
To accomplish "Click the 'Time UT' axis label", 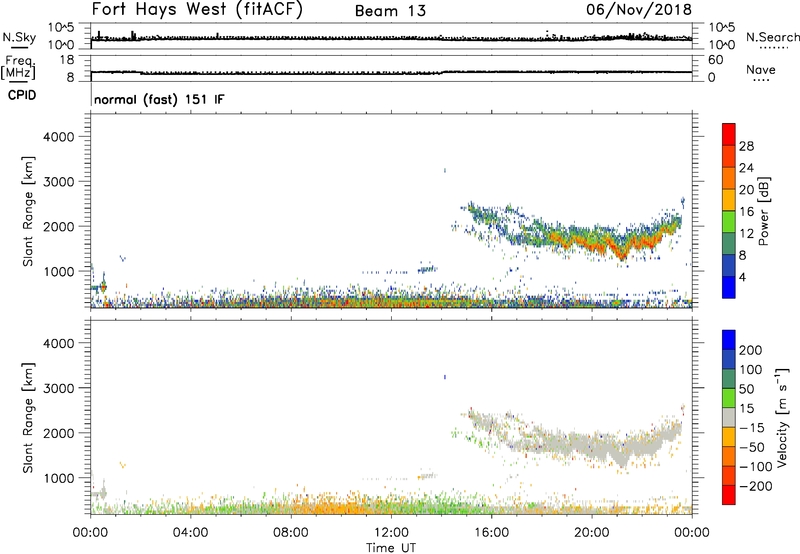I will click(x=391, y=548).
